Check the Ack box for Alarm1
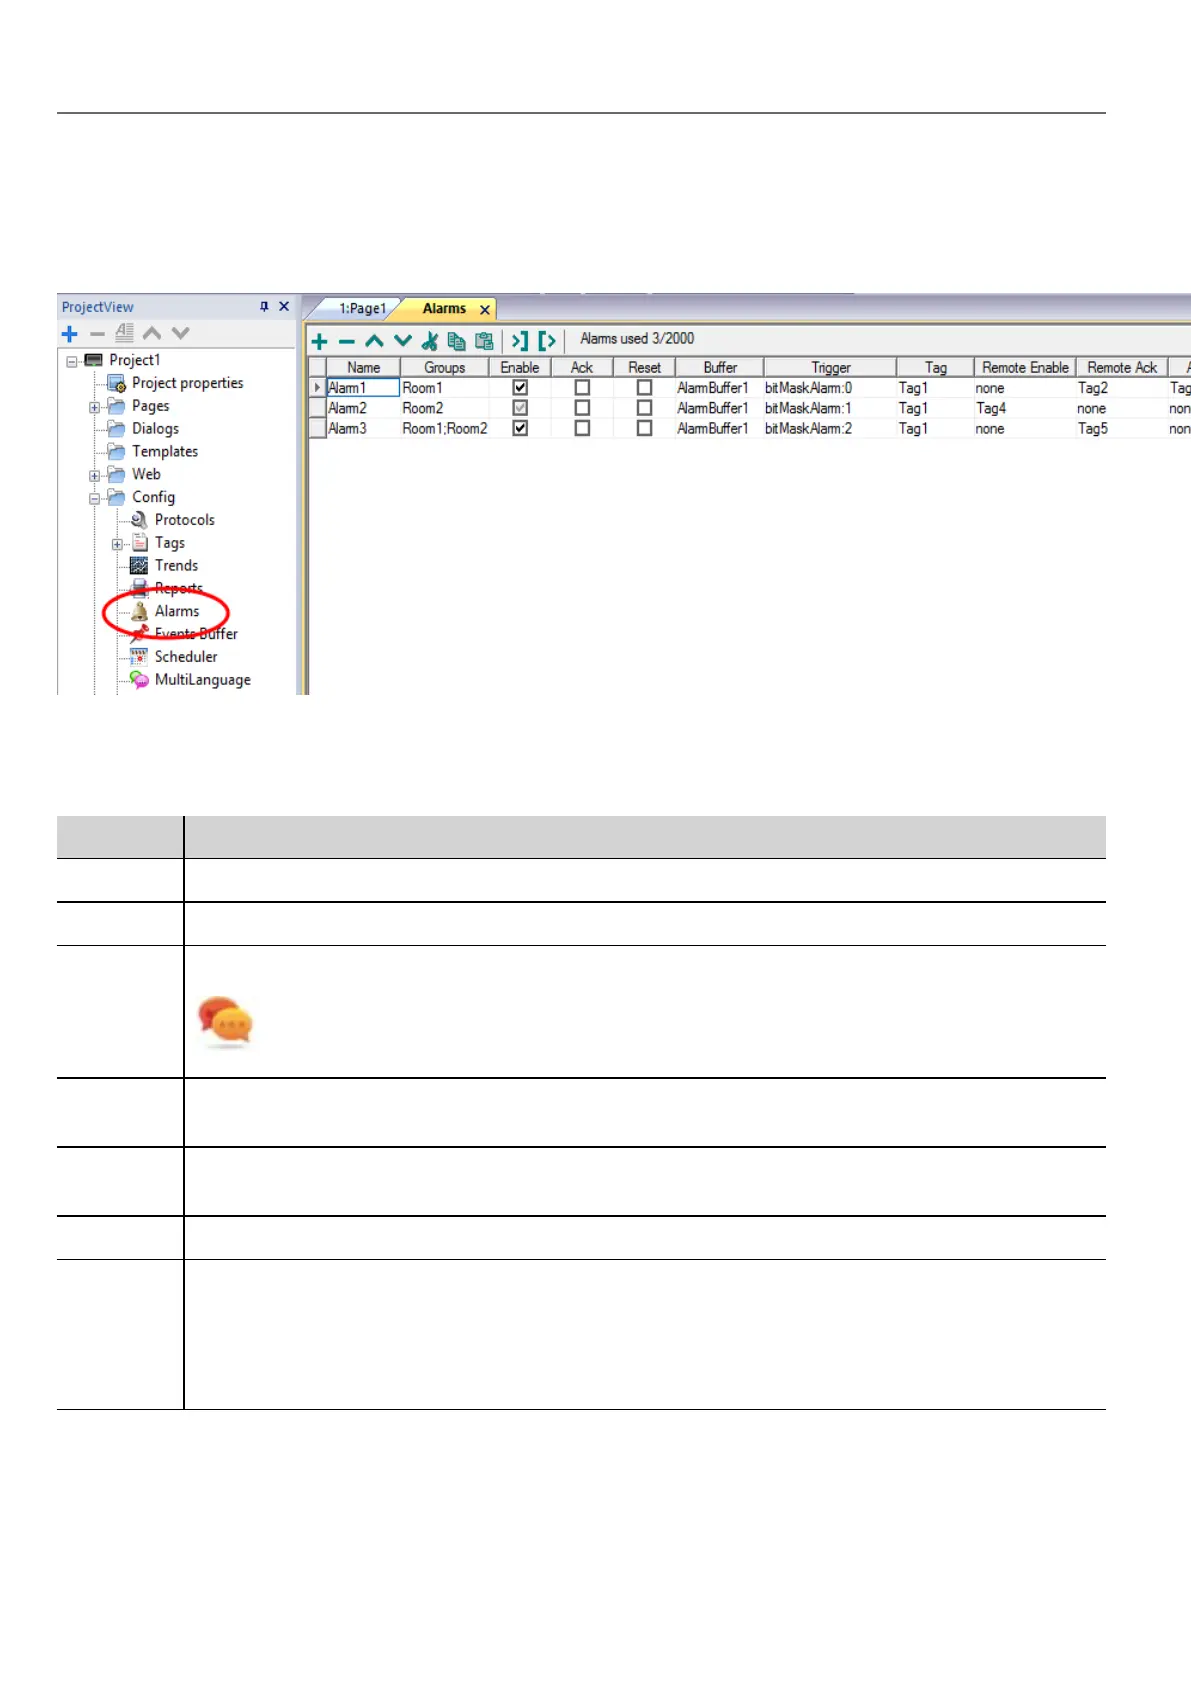 point(582,388)
